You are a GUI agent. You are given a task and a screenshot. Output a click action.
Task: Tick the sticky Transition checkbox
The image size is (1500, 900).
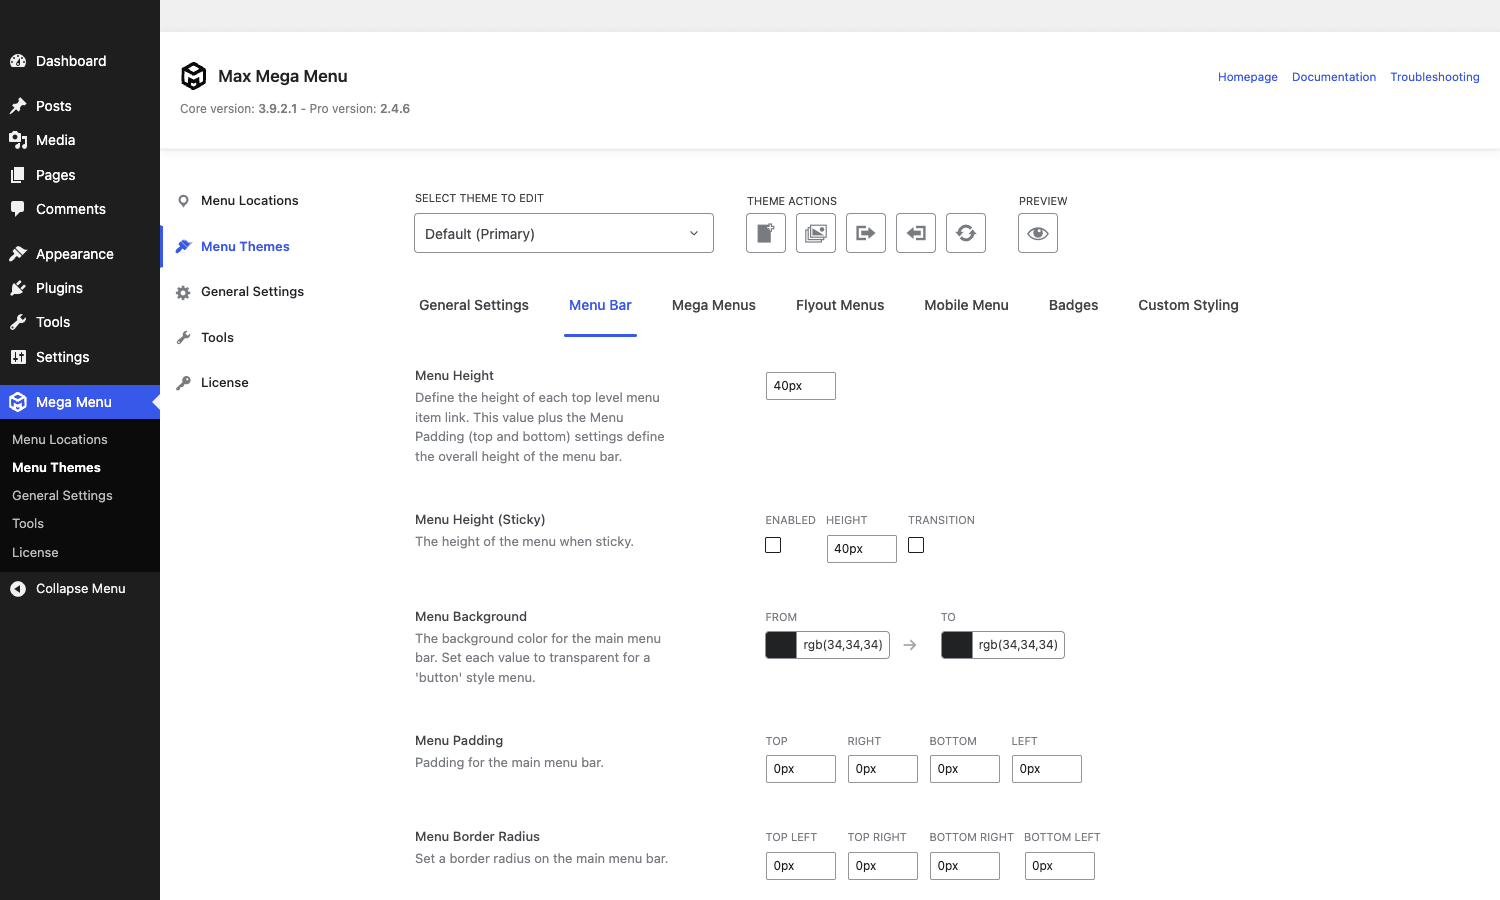pyautogui.click(x=916, y=545)
